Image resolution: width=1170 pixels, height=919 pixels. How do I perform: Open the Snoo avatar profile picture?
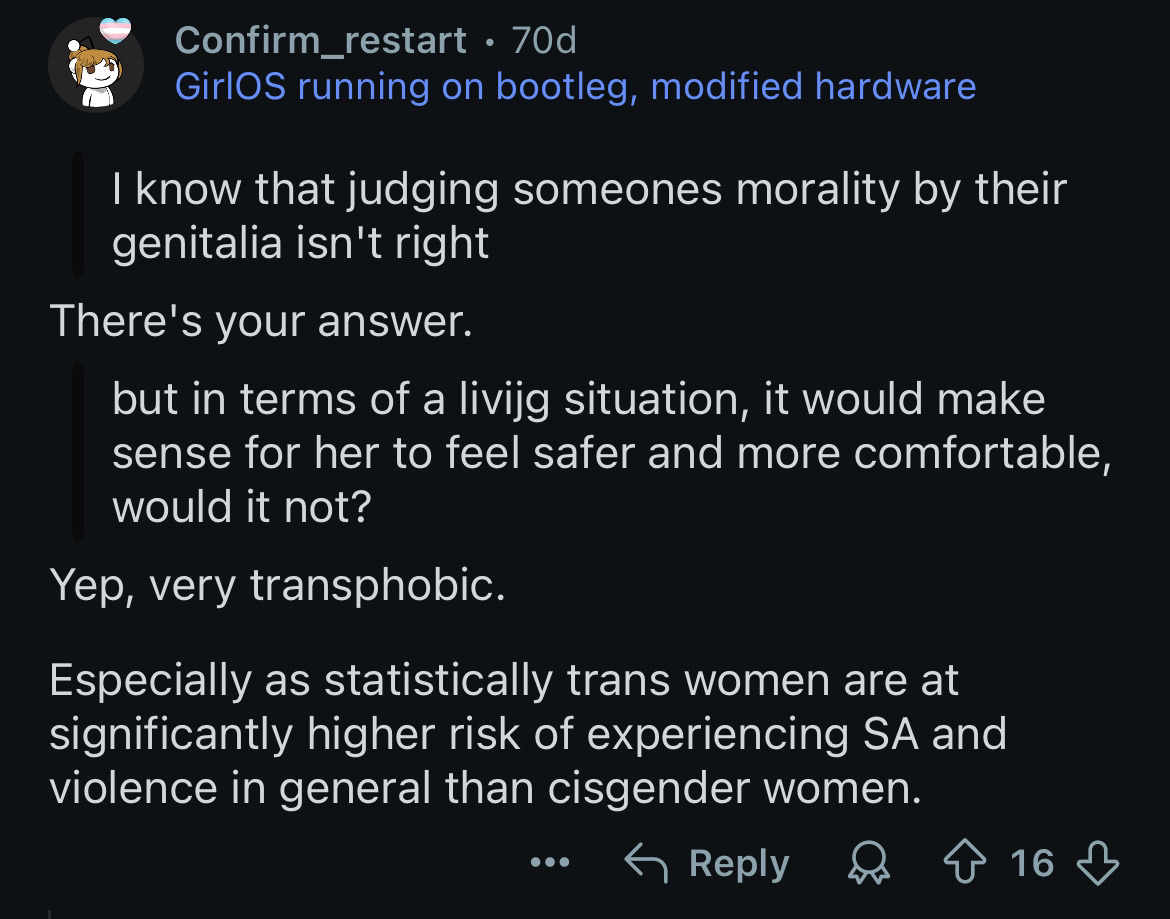point(96,65)
